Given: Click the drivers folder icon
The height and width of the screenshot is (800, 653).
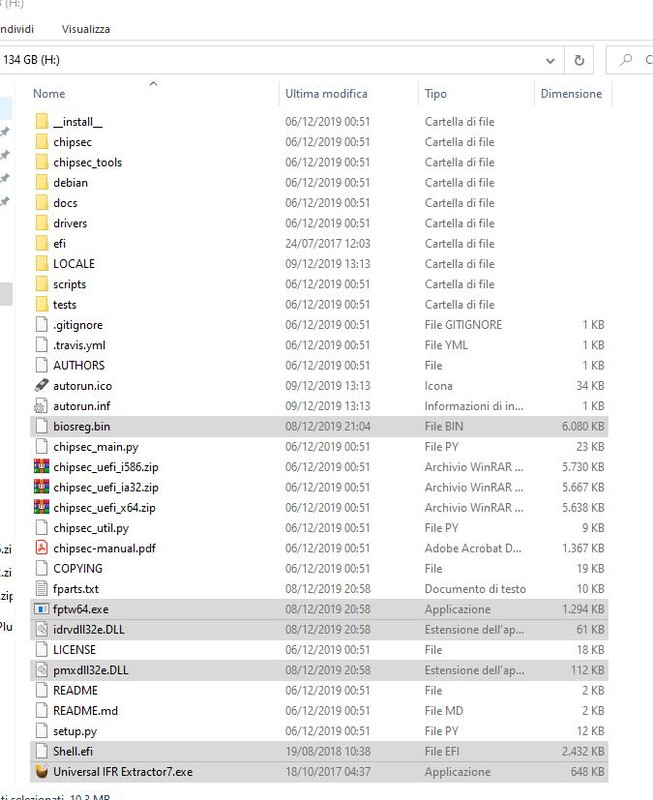Looking at the screenshot, I should [x=42, y=223].
